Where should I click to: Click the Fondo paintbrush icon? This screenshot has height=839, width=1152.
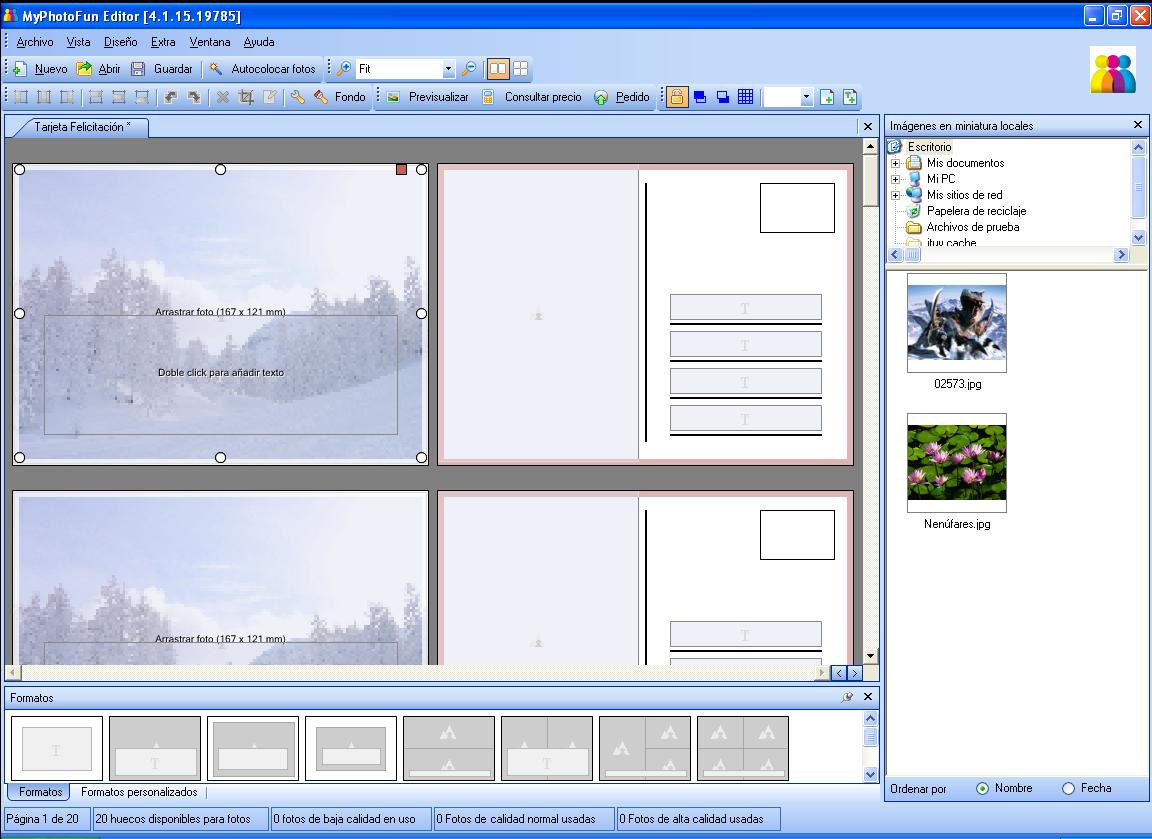(x=321, y=97)
